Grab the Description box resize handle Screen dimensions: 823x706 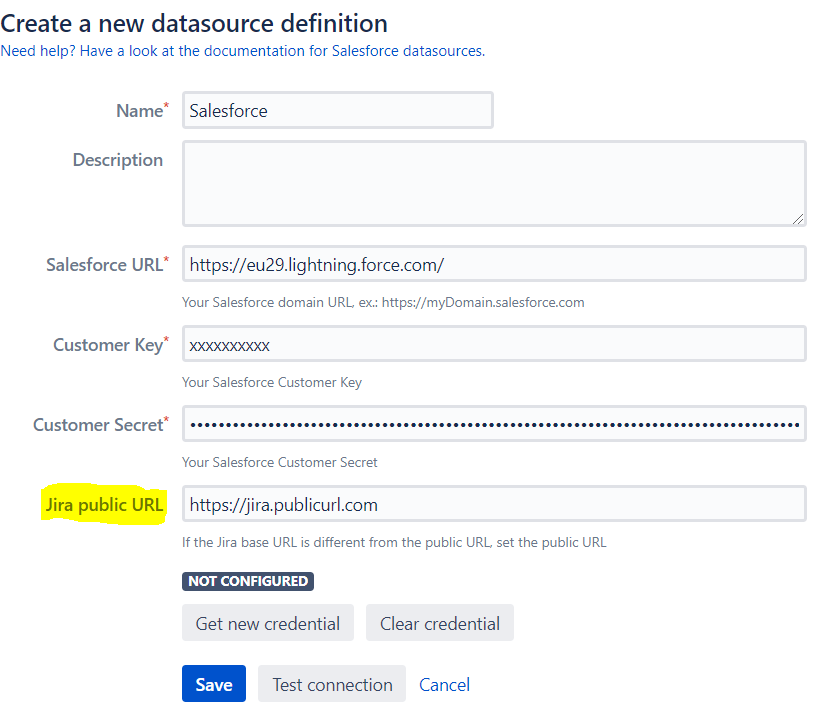coord(798,218)
